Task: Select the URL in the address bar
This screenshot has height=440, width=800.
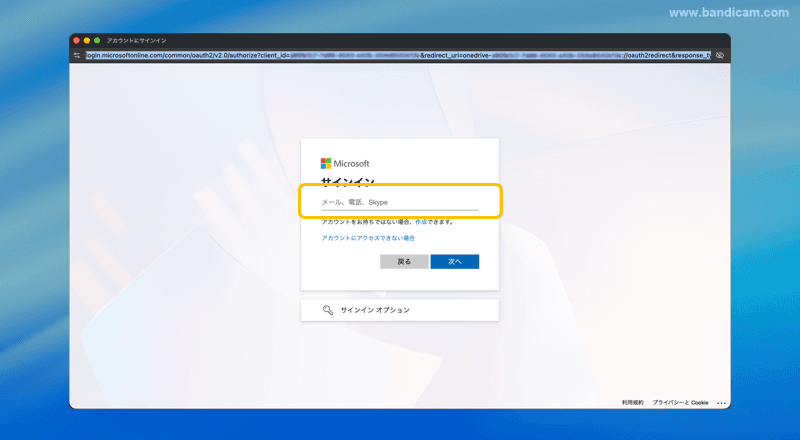Action: (x=398, y=55)
